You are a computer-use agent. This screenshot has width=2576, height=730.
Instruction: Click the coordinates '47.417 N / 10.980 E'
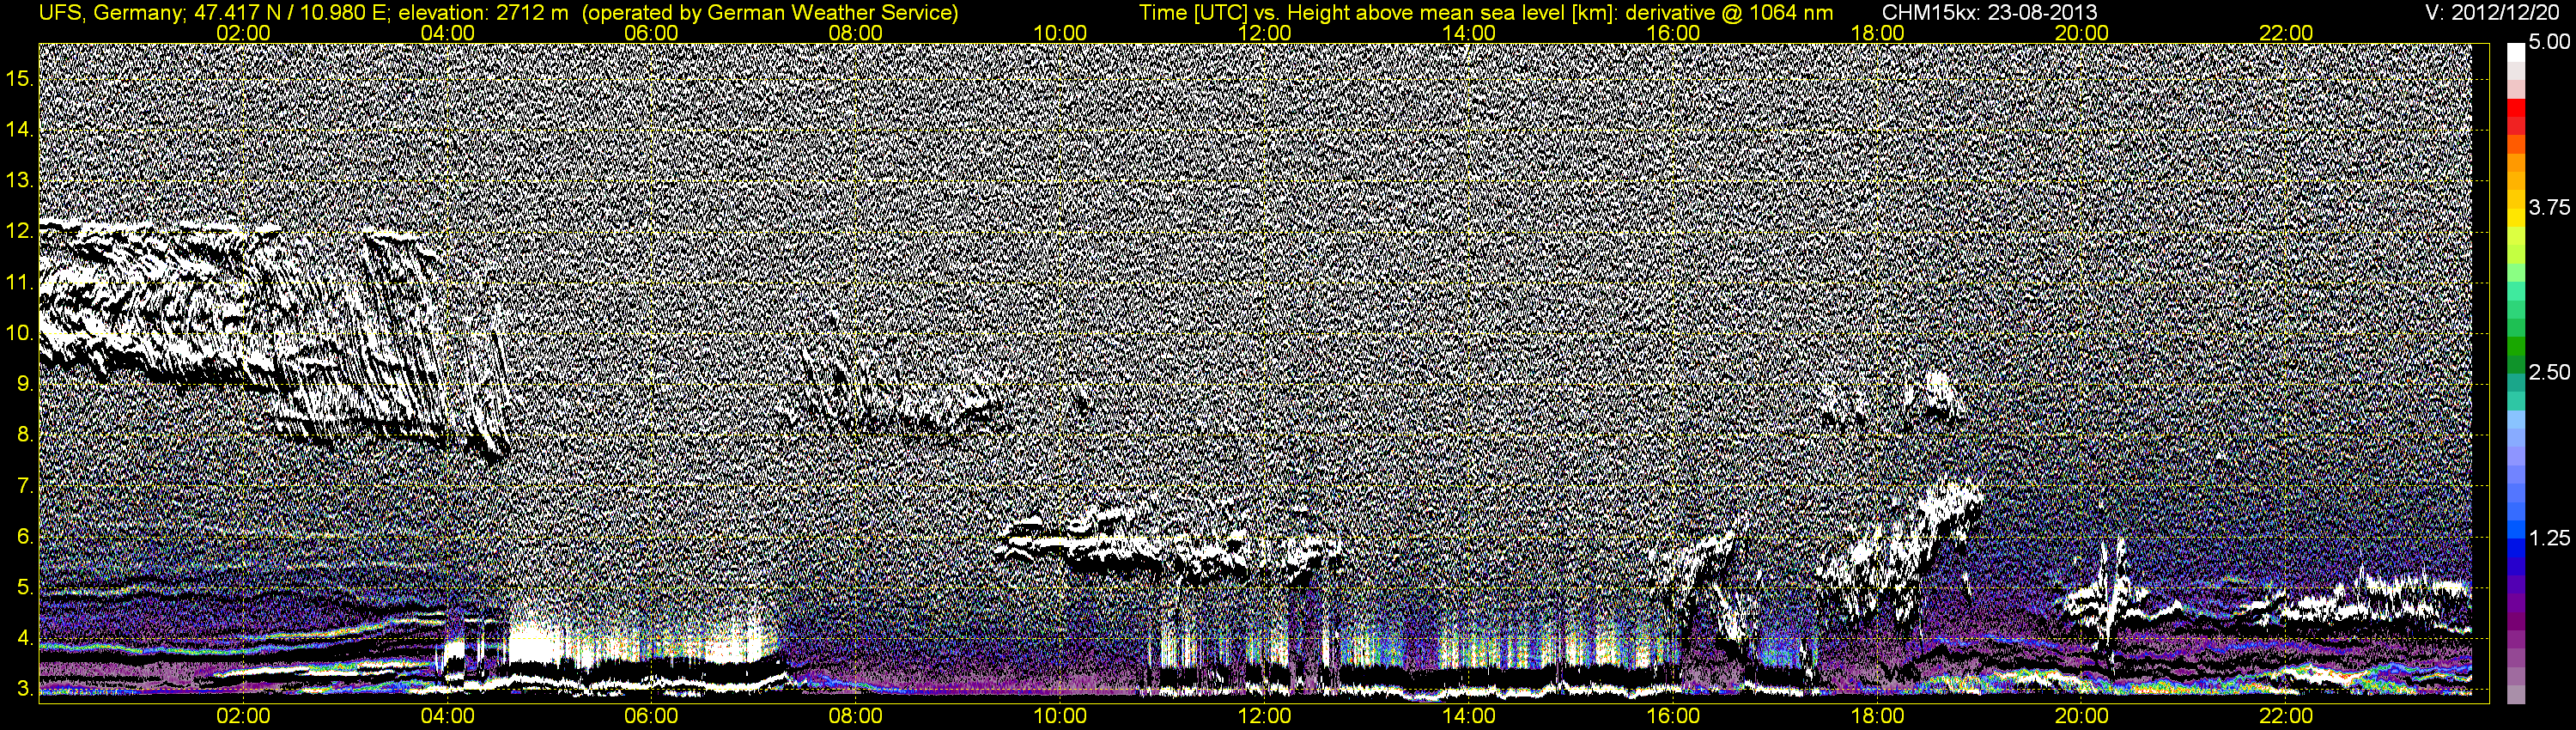(x=292, y=13)
